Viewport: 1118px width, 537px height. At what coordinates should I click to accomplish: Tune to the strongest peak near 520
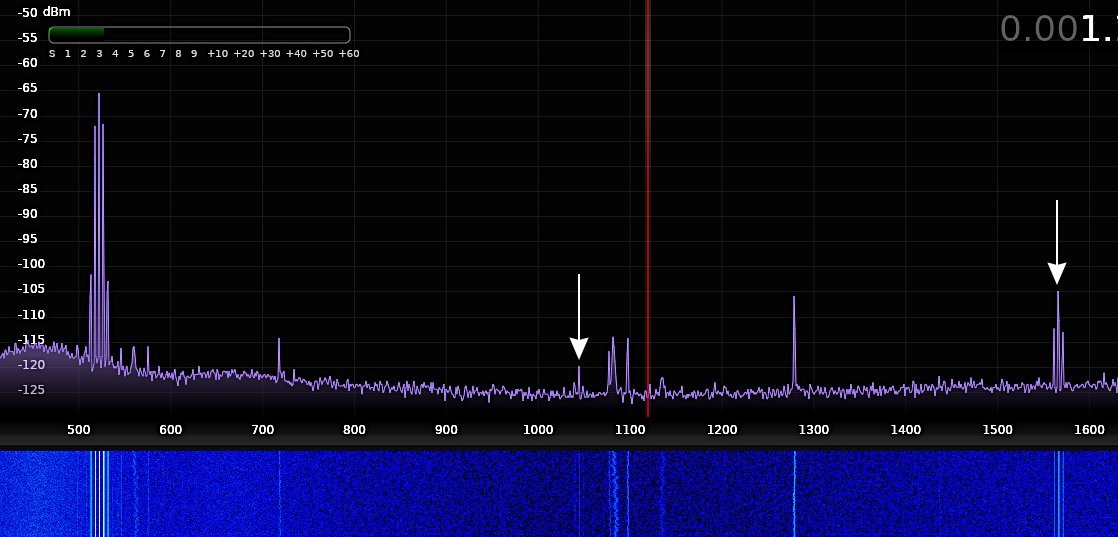98,96
